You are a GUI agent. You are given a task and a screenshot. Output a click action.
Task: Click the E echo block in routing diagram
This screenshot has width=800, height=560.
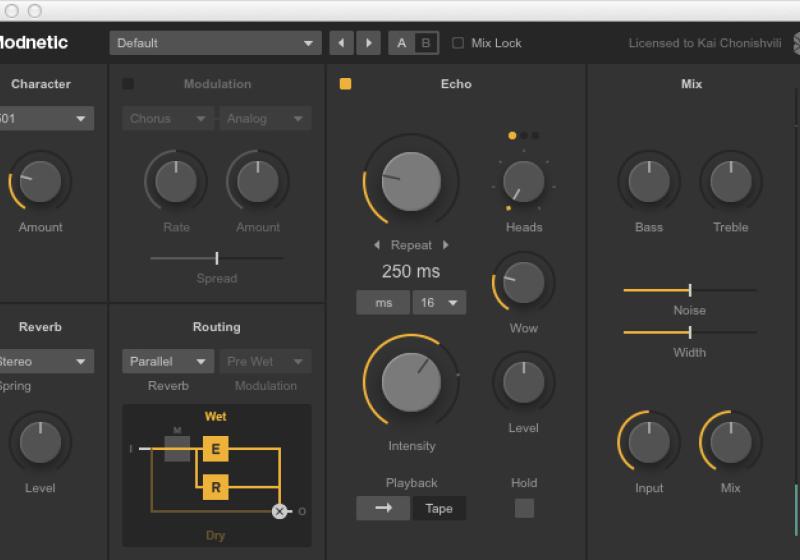point(215,449)
